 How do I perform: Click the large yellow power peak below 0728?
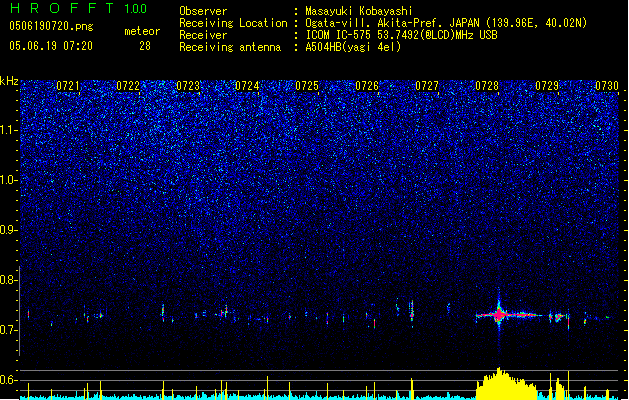(506, 384)
